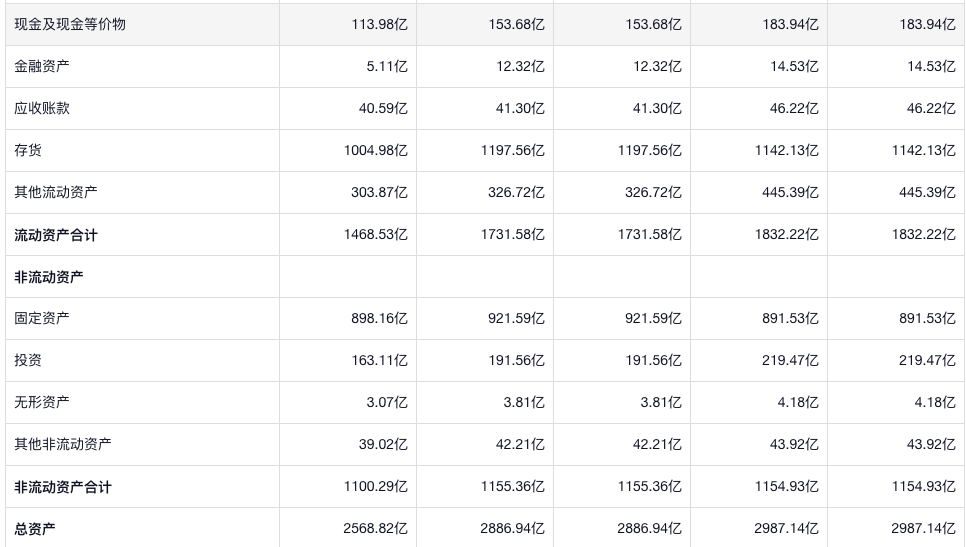Select the 总资产 row label
Screen dimensions: 966x547
pyautogui.click(x=35, y=529)
